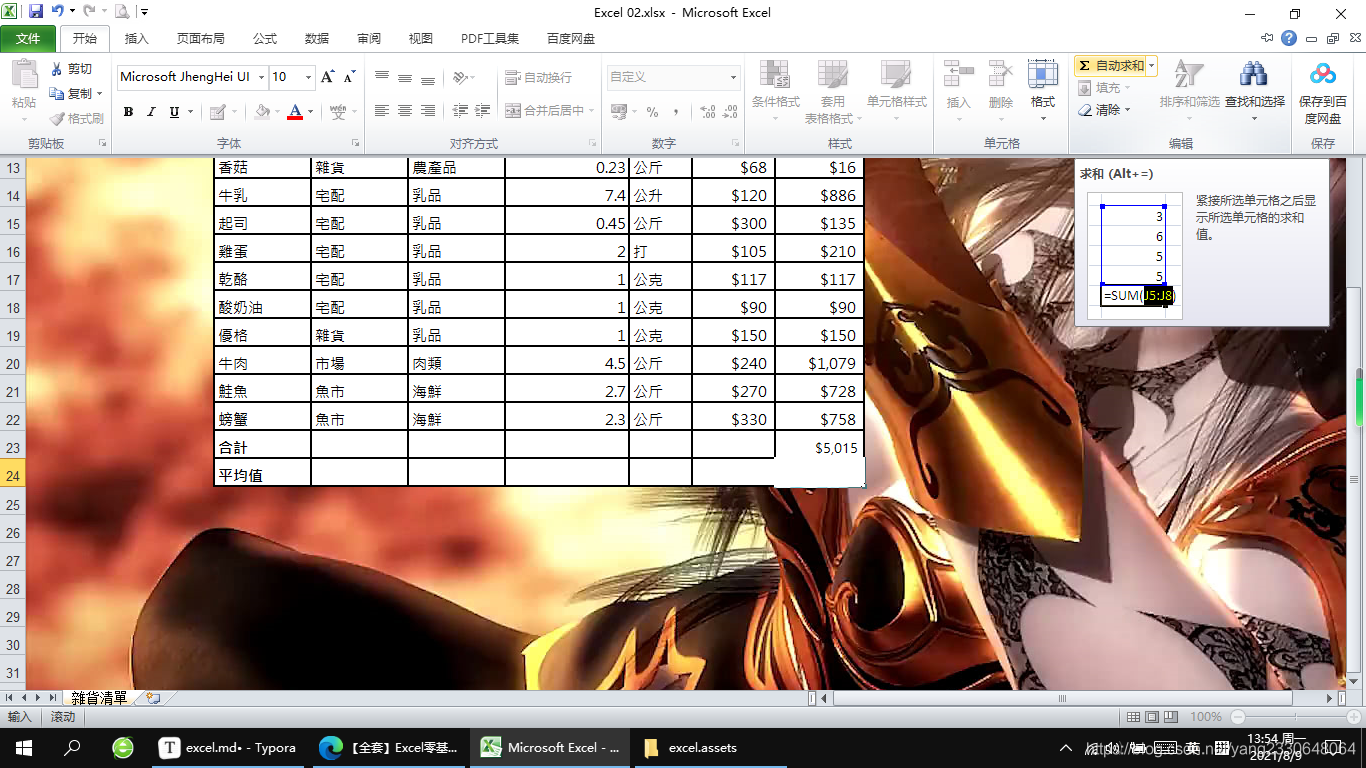Image resolution: width=1366 pixels, height=768 pixels.
Task: Open Format as Table (套用表格格式)
Action: point(831,92)
